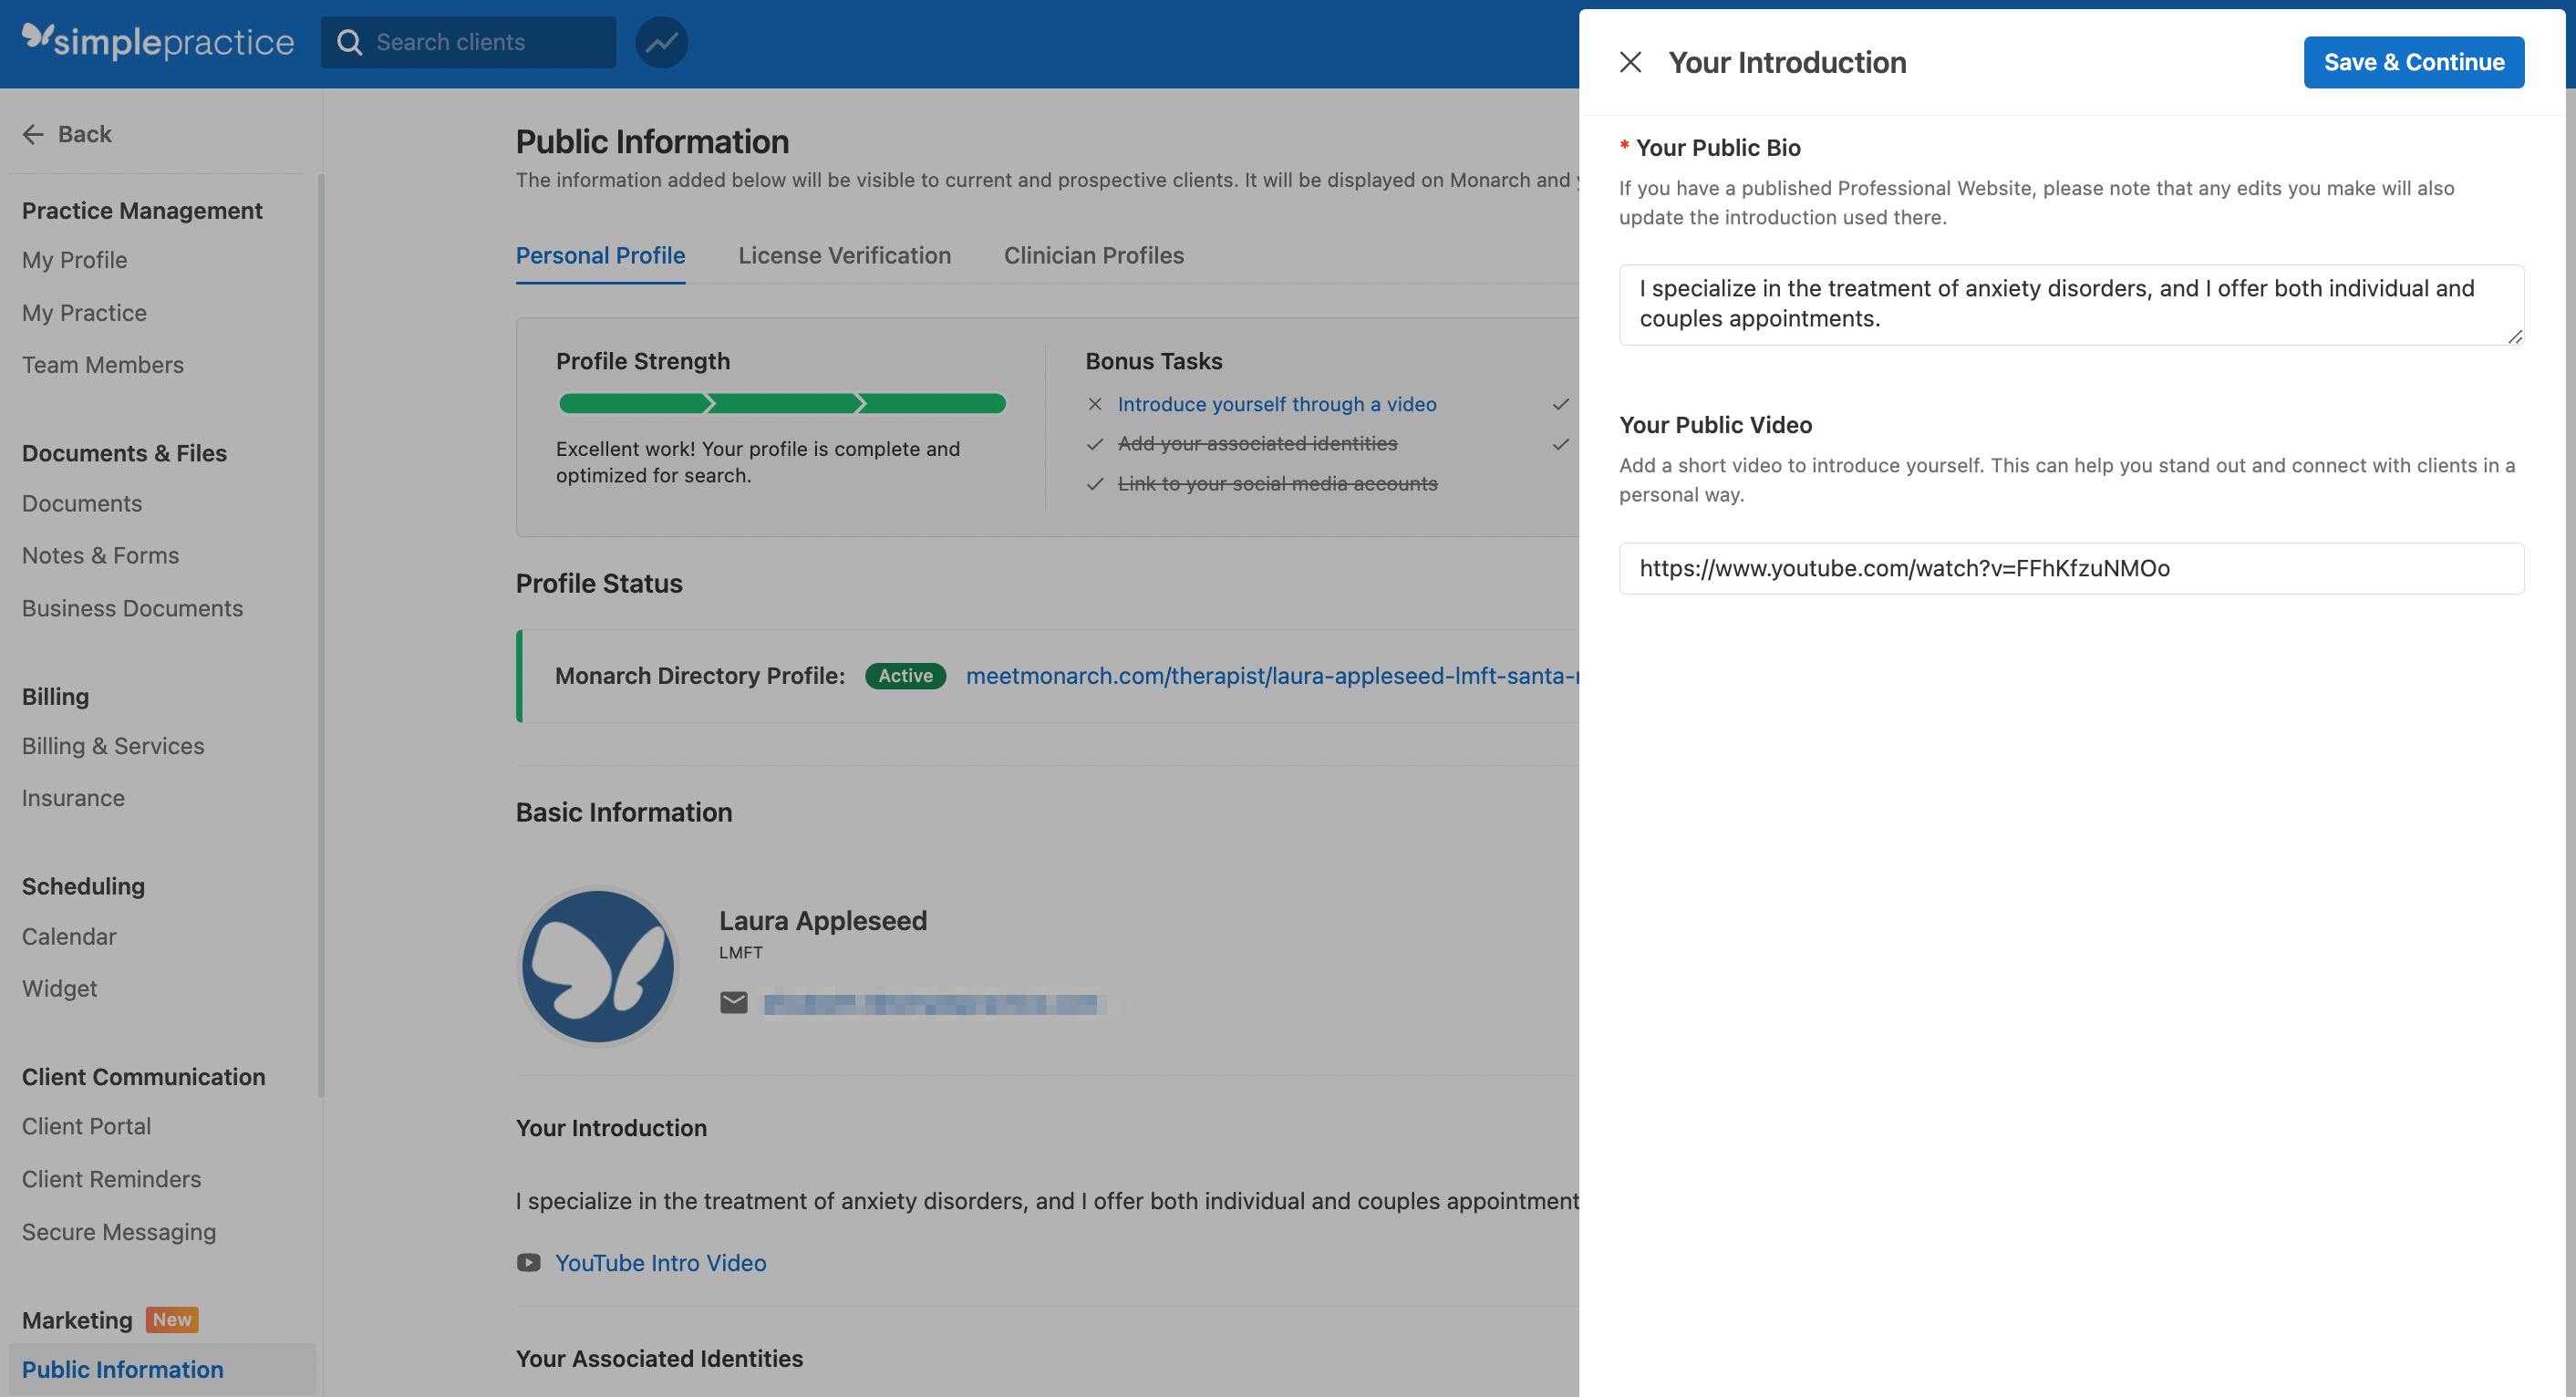
Task: Open Billing & Services settings
Action: (x=113, y=746)
